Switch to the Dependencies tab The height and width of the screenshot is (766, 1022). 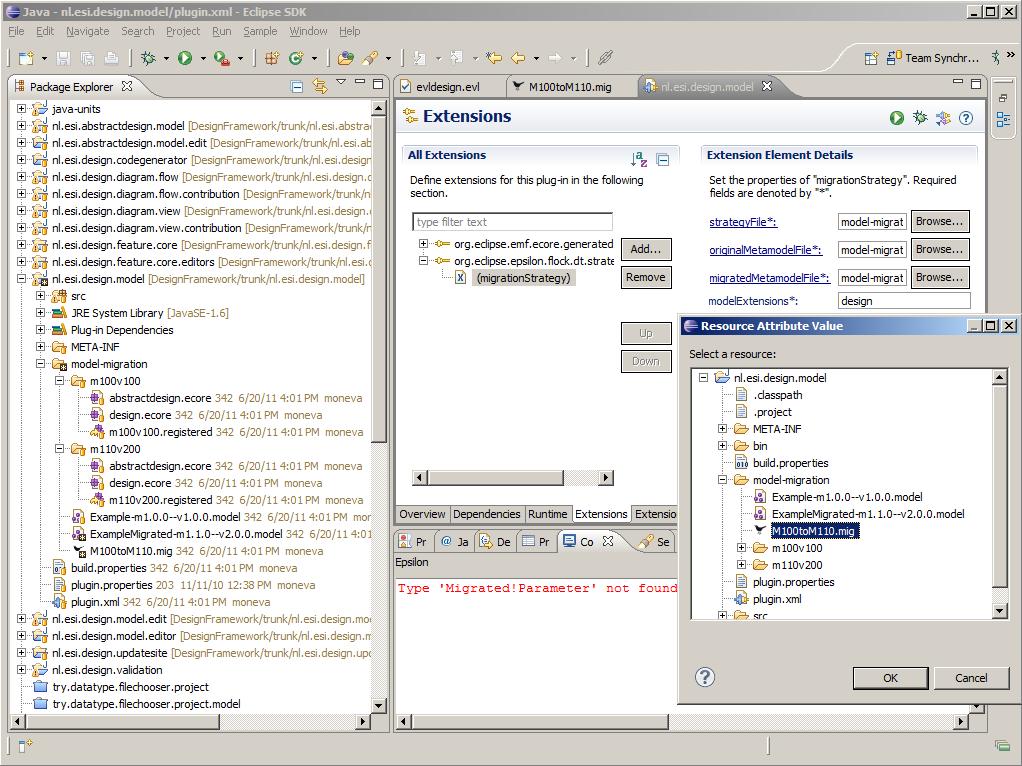pos(486,514)
